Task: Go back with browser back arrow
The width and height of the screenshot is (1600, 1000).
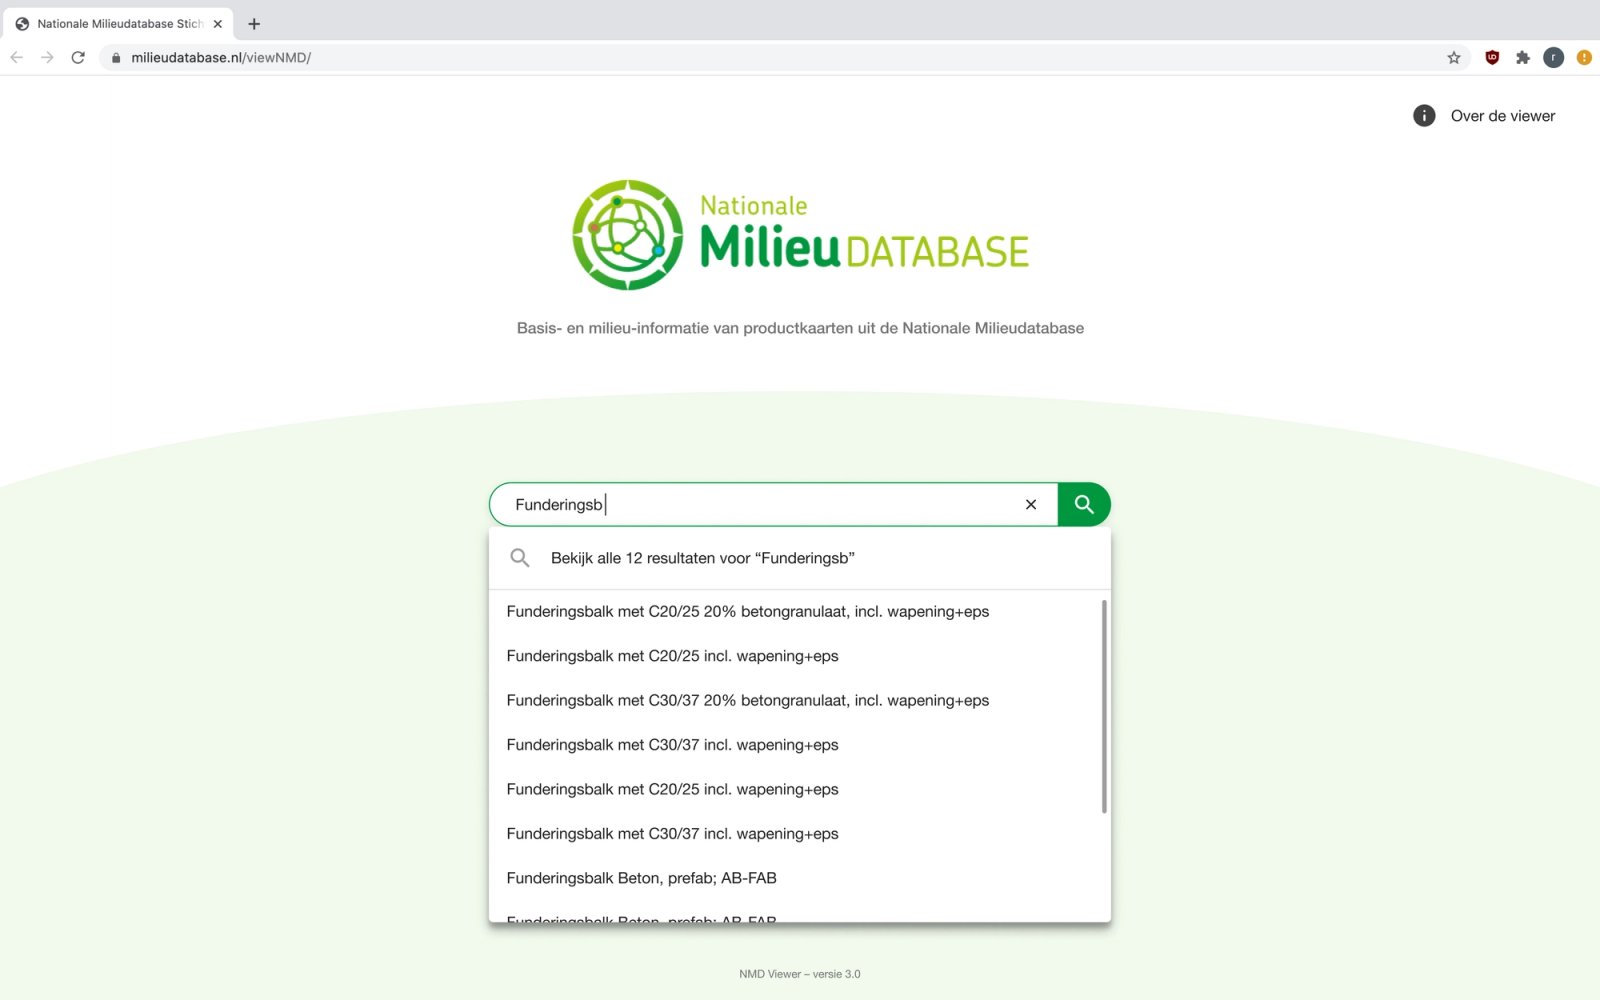Action: (17, 57)
